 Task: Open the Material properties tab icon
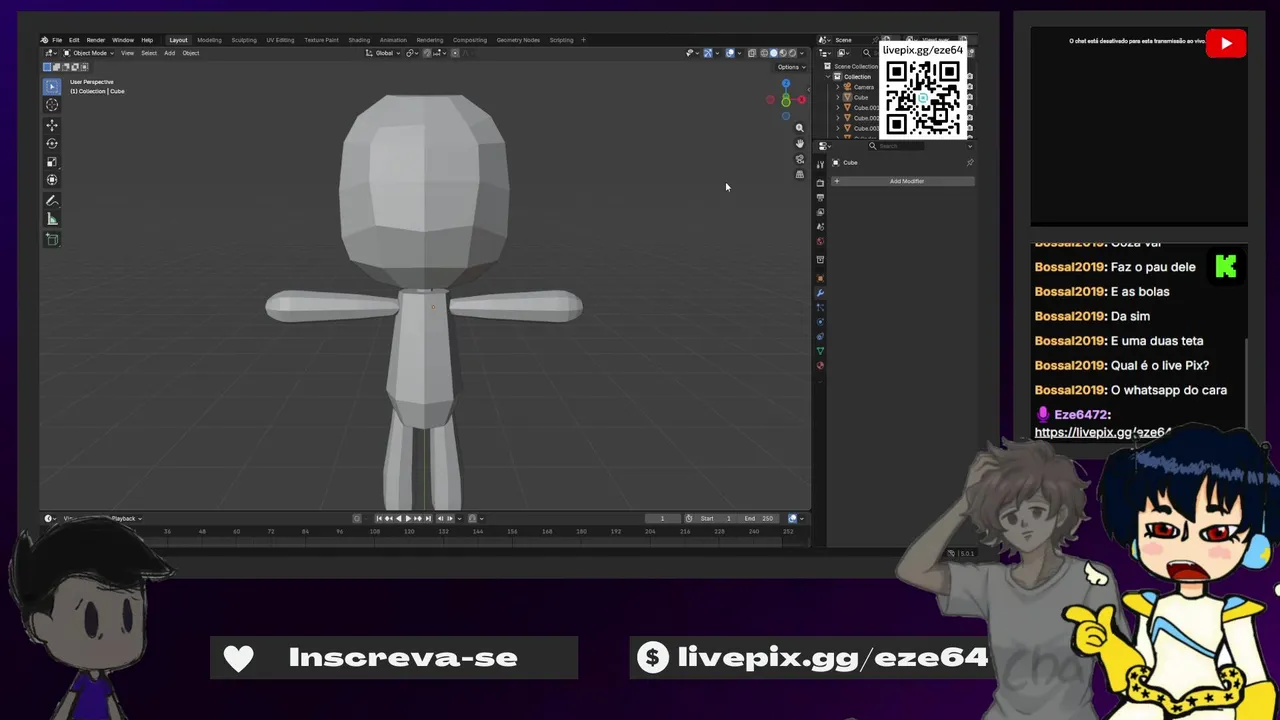tap(820, 365)
